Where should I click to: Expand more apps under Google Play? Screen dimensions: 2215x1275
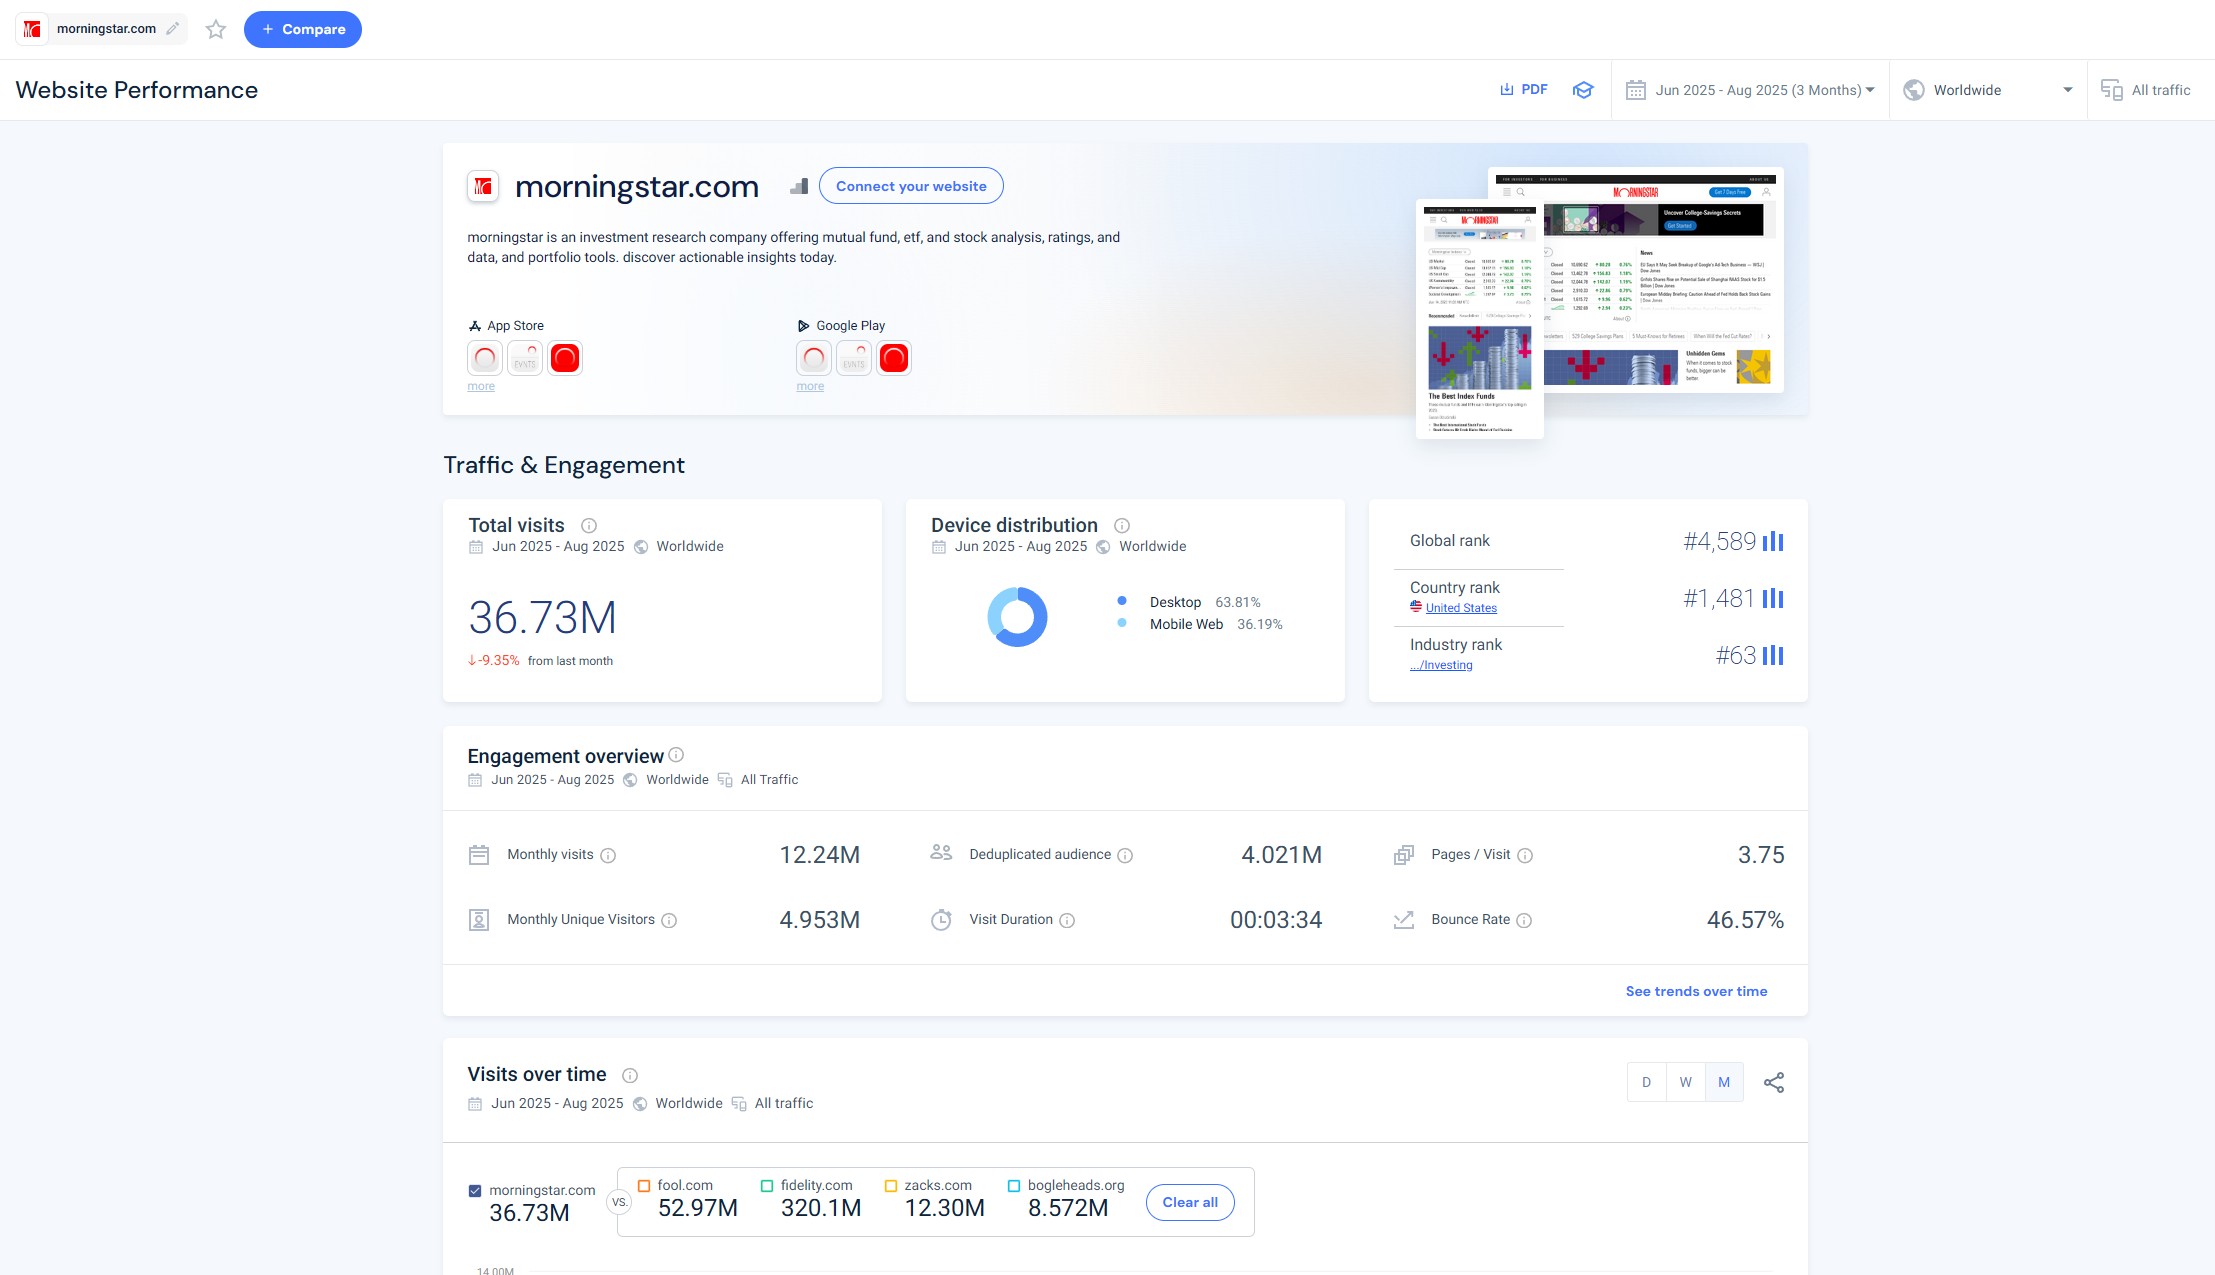[x=810, y=386]
